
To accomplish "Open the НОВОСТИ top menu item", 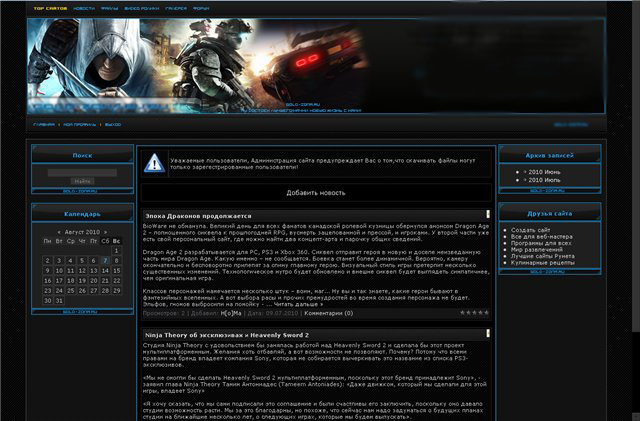I will 84,8.
